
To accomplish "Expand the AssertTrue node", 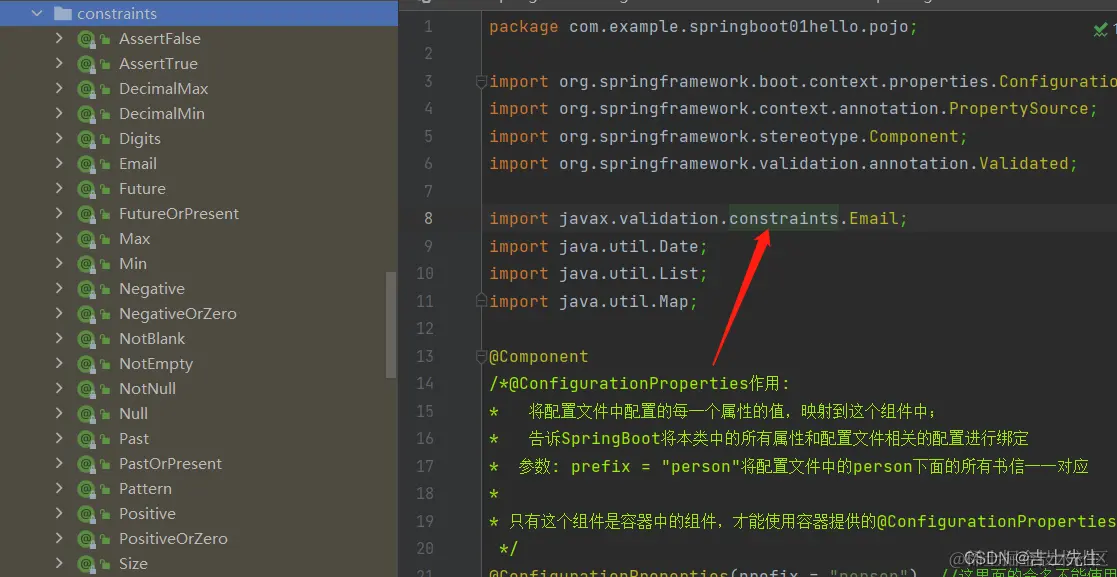I will pyautogui.click(x=59, y=63).
